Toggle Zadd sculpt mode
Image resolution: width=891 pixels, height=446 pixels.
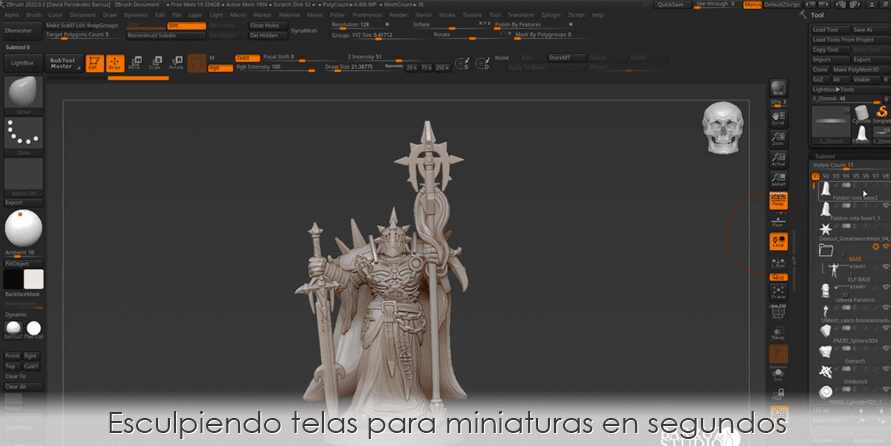247,58
